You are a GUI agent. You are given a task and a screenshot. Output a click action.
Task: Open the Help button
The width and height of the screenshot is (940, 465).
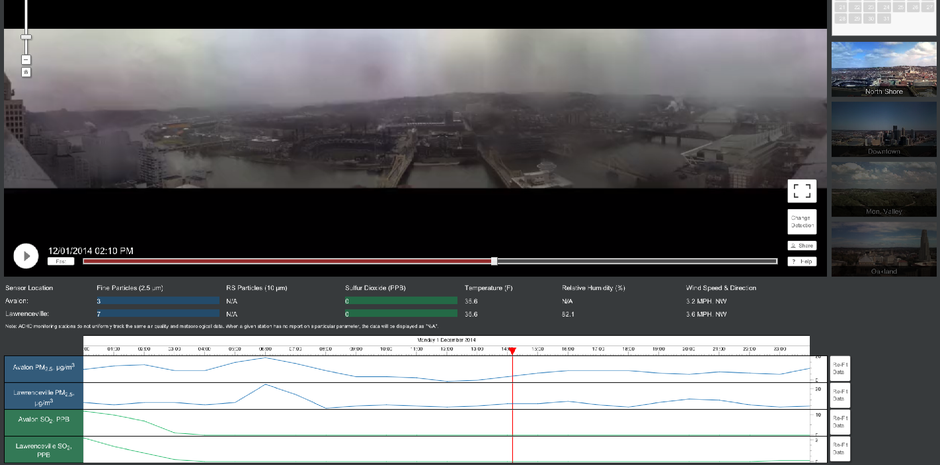point(801,262)
